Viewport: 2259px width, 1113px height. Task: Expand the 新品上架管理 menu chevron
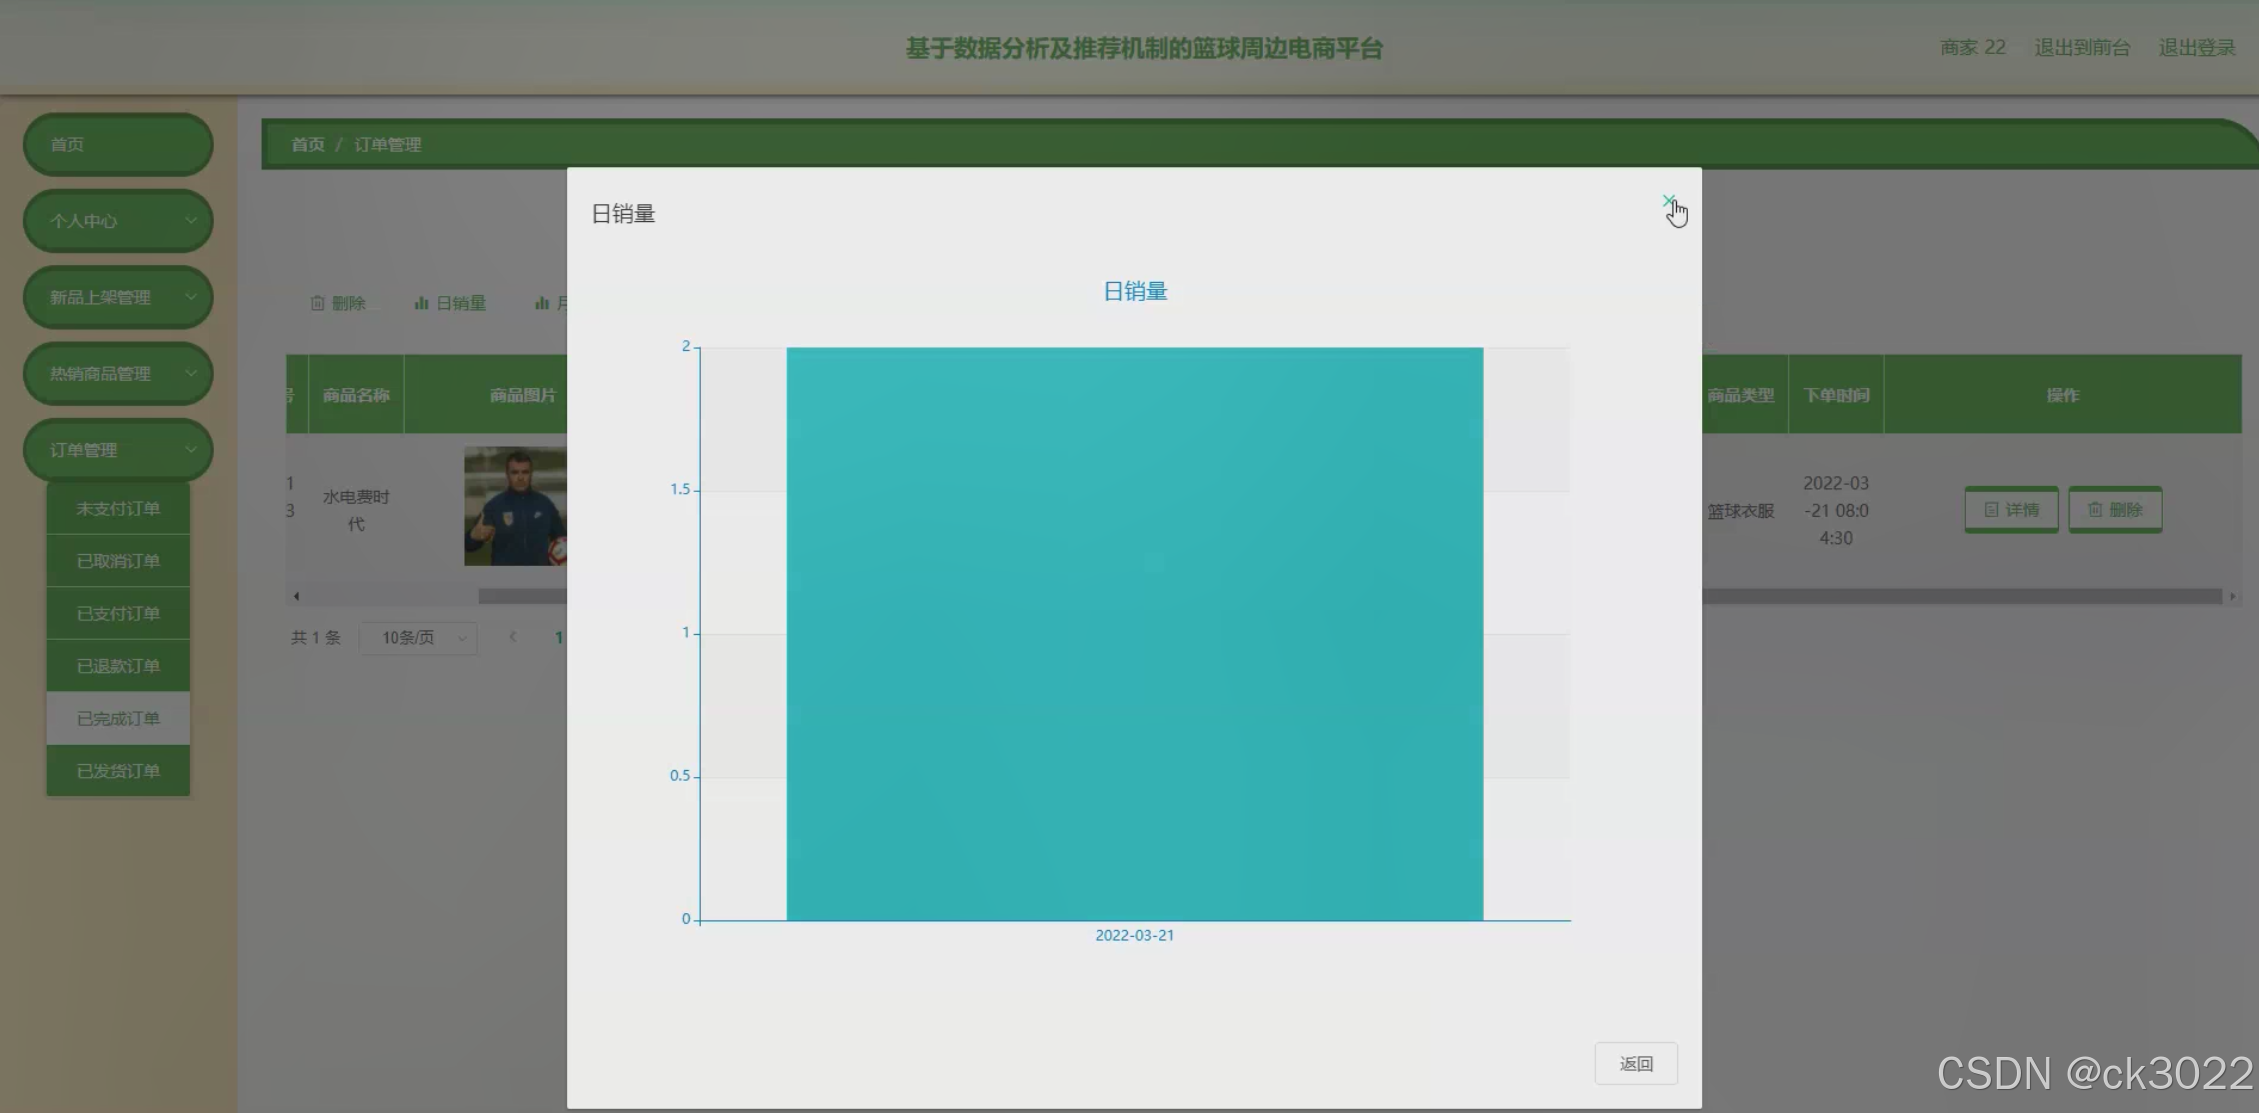click(190, 297)
